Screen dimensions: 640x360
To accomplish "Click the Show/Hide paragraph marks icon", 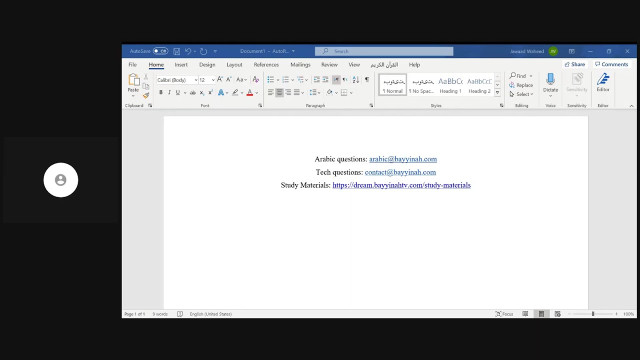I will coord(367,80).
